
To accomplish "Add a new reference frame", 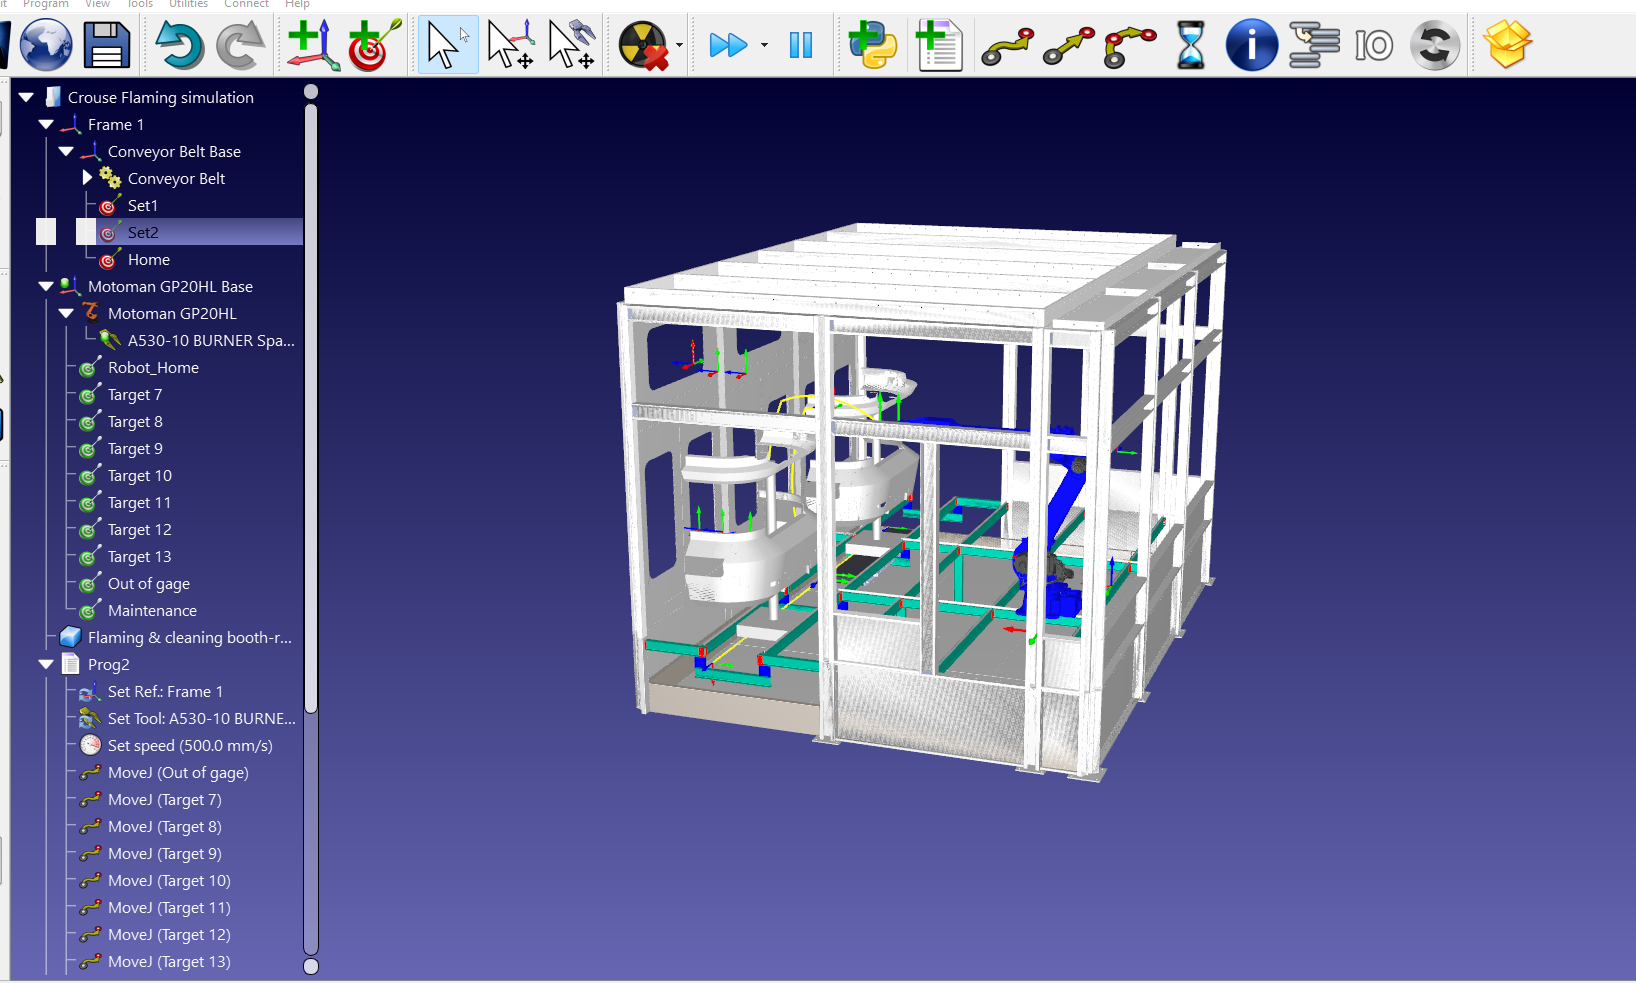I will [x=313, y=45].
